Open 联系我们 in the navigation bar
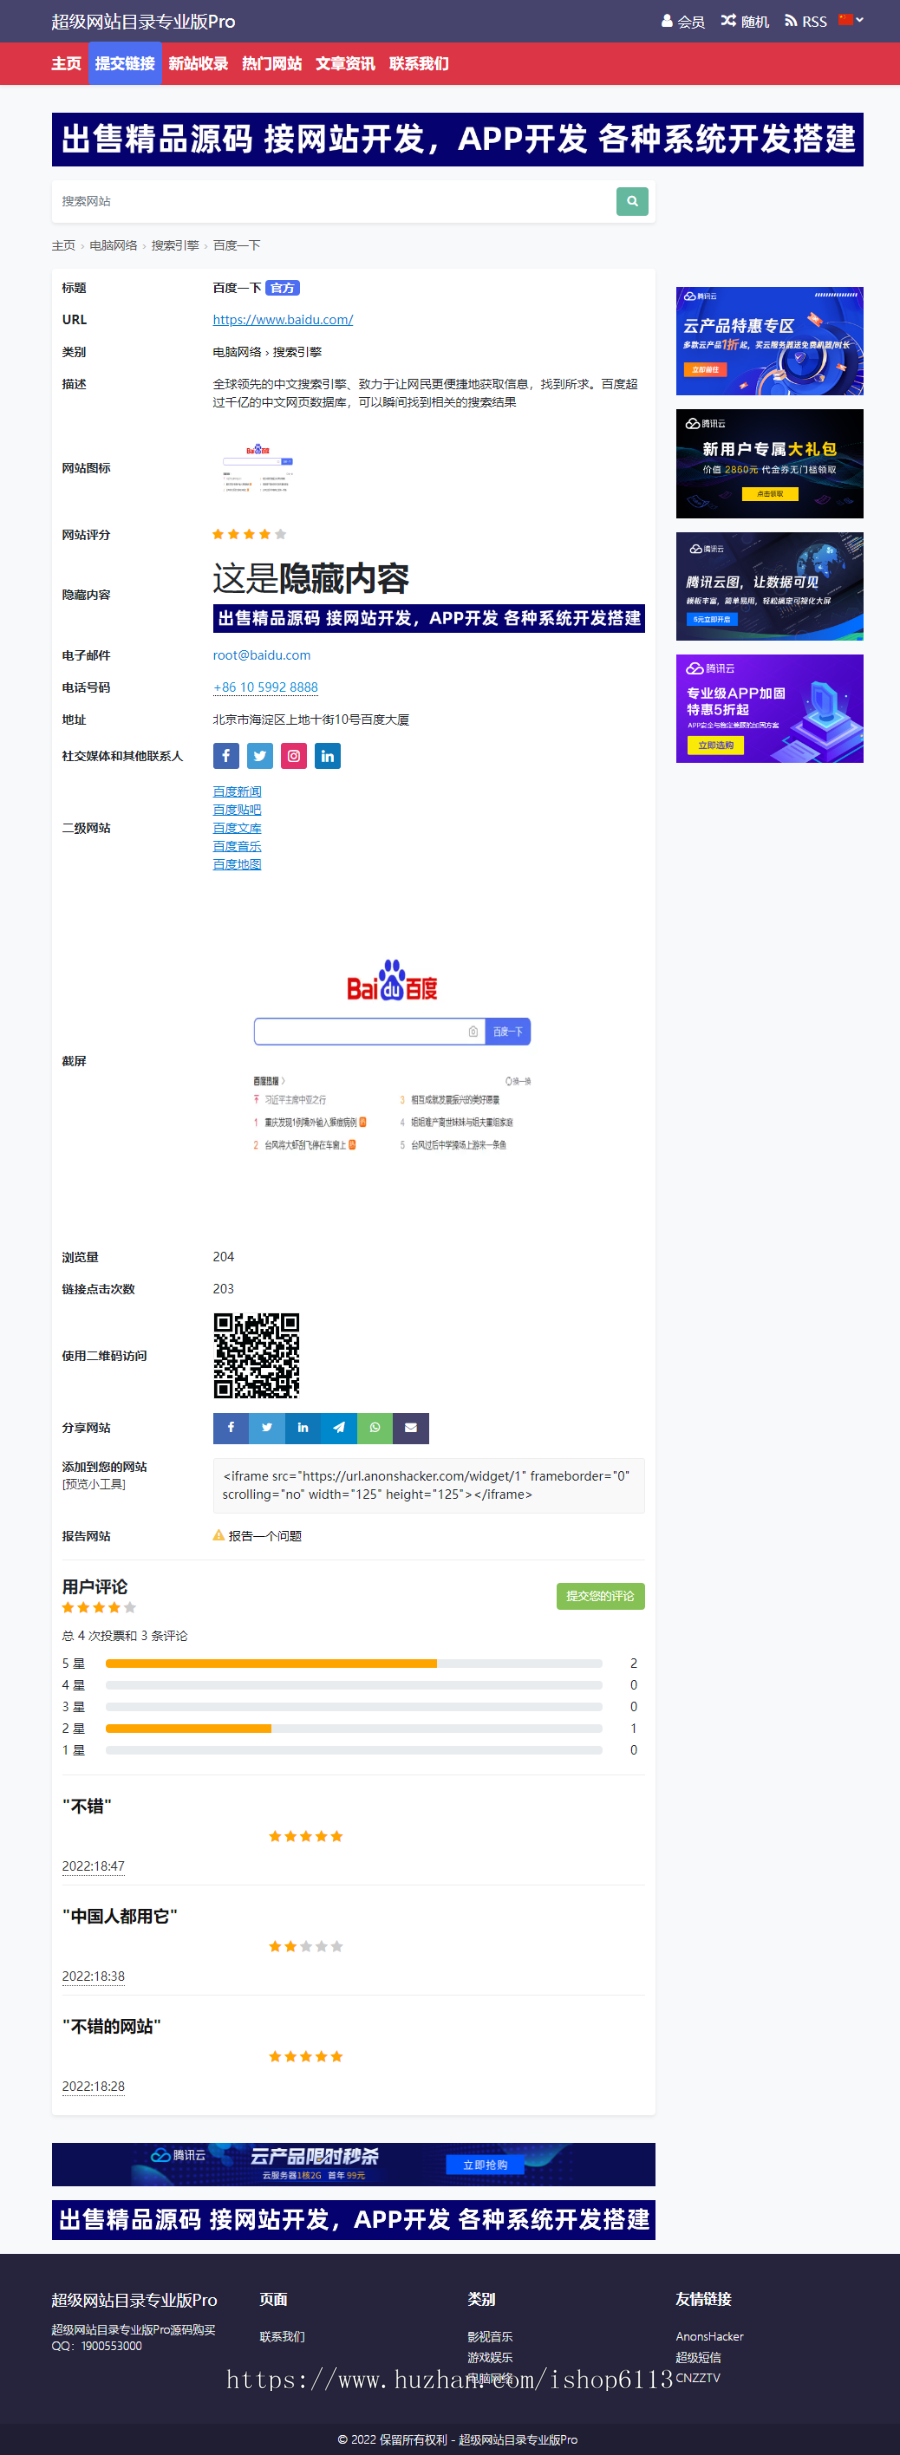Viewport: 900px width, 2455px height. pos(419,64)
